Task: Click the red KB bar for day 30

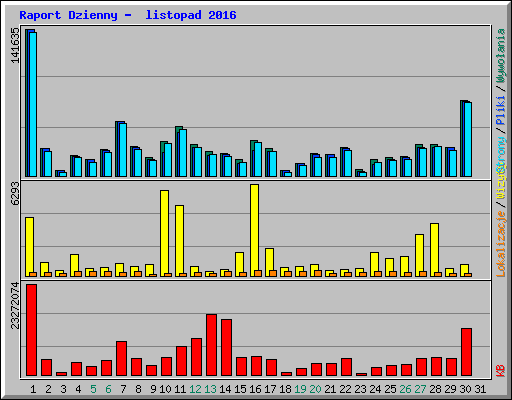Action: [467, 352]
